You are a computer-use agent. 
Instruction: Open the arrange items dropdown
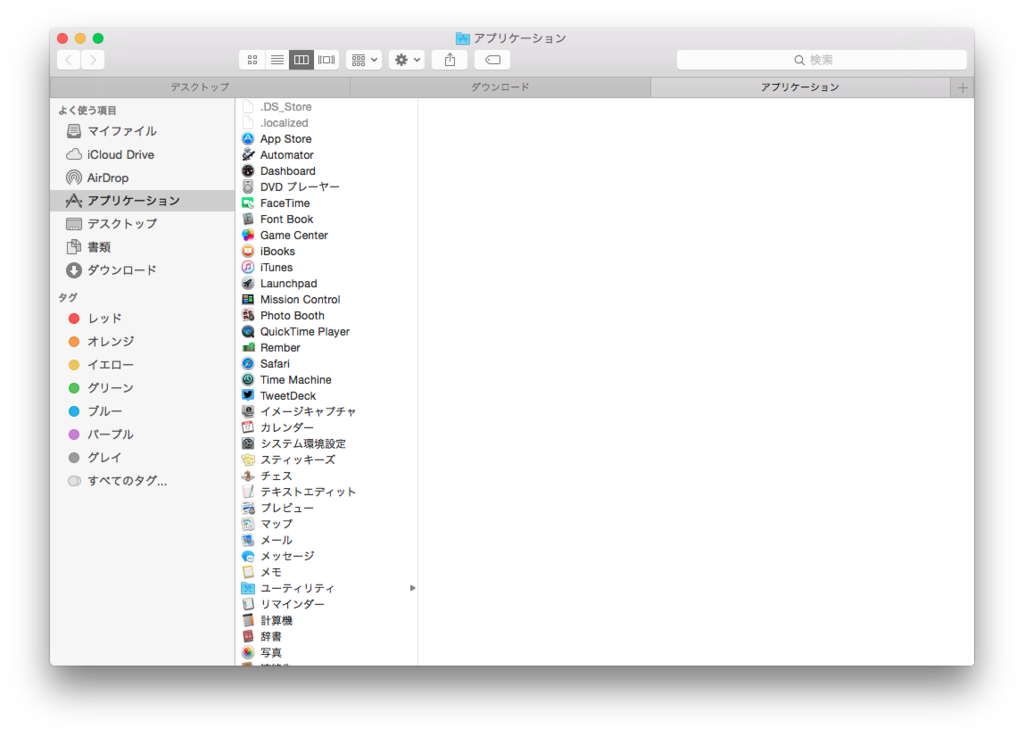(x=364, y=60)
